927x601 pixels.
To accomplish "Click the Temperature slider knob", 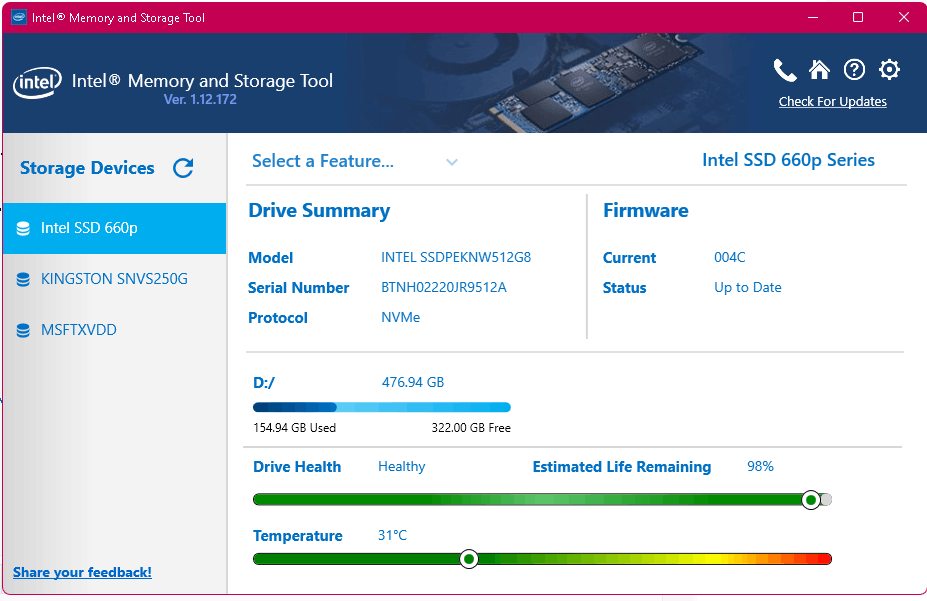I will click(469, 559).
